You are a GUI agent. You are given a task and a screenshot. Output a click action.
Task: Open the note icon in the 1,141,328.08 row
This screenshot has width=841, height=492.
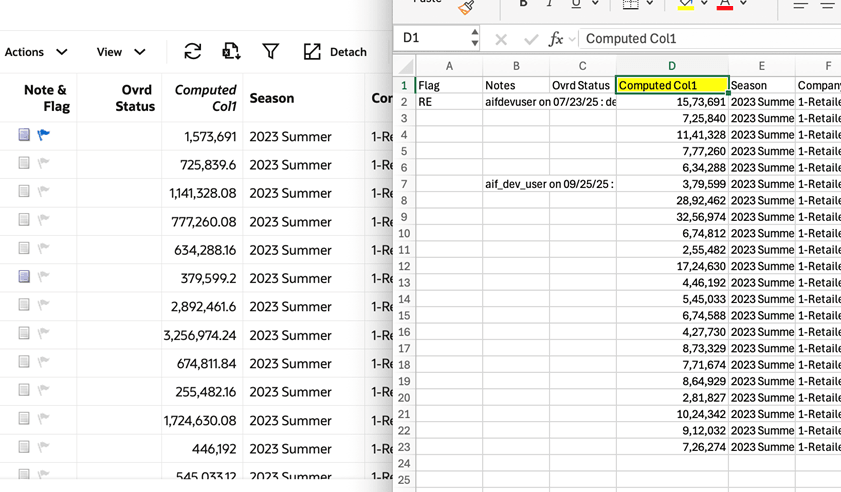[x=24, y=191]
